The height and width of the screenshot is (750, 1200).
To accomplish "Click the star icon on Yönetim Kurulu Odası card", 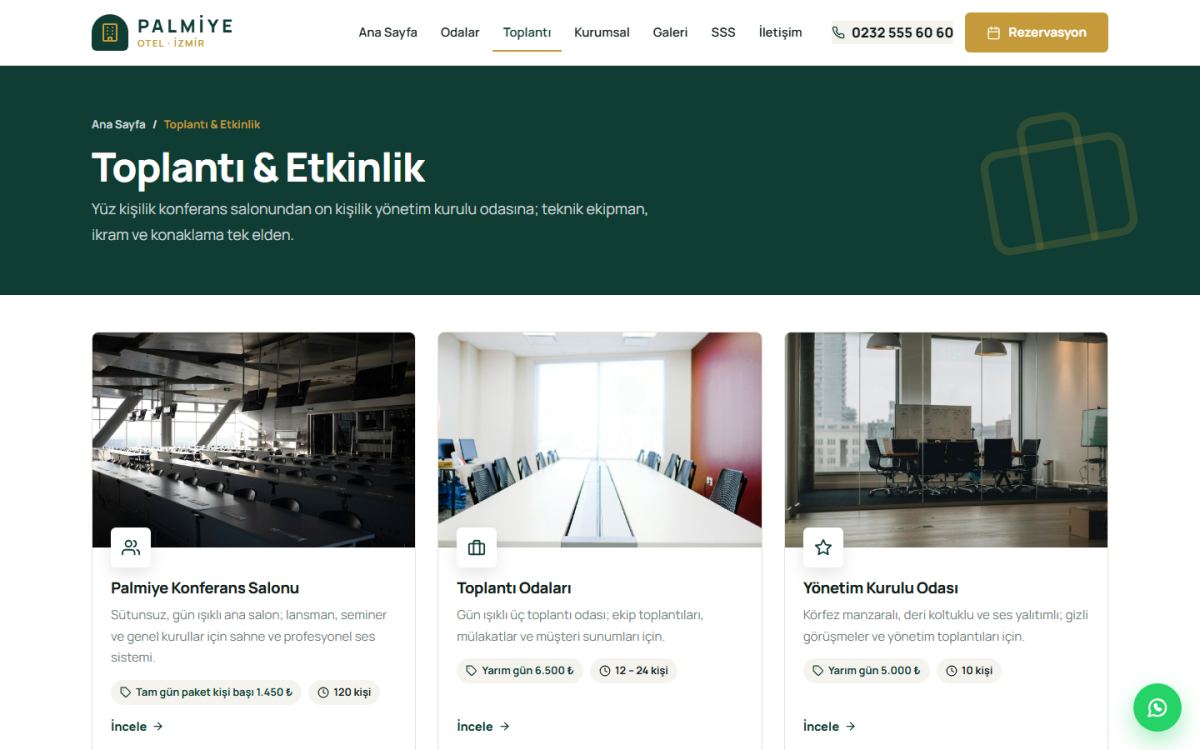I will [x=823, y=547].
